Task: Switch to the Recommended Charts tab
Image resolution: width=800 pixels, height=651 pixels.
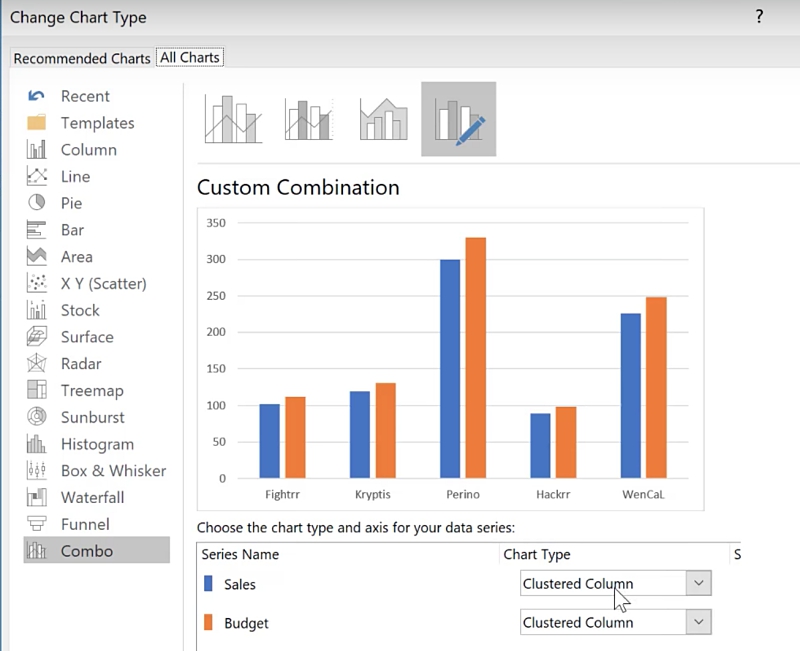Action: click(x=82, y=58)
